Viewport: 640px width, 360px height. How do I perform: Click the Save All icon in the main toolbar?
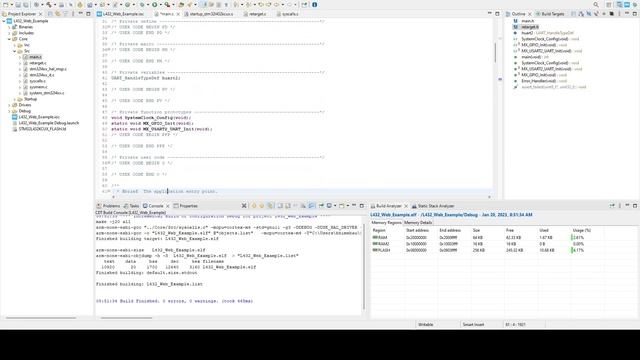[25, 4]
